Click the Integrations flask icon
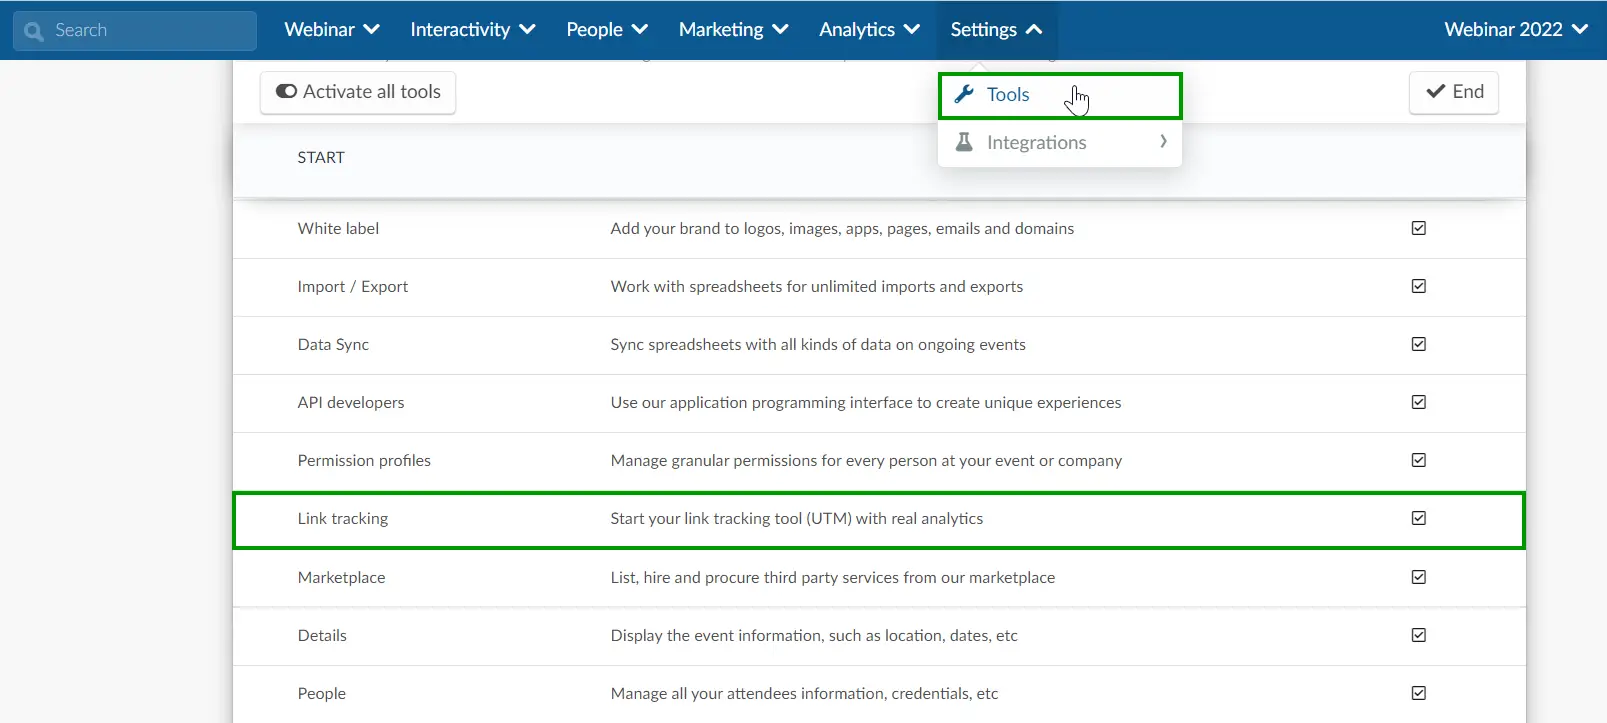Viewport: 1607px width, 723px height. click(964, 142)
